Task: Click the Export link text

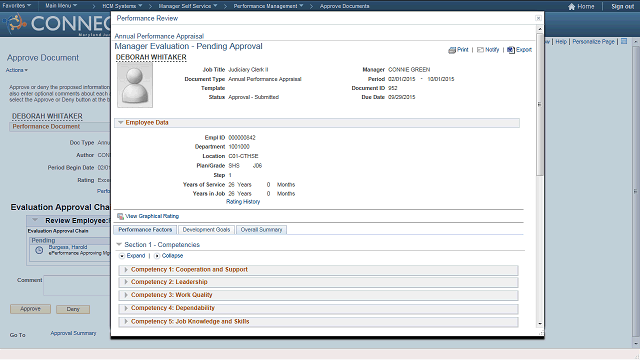Action: coord(524,50)
